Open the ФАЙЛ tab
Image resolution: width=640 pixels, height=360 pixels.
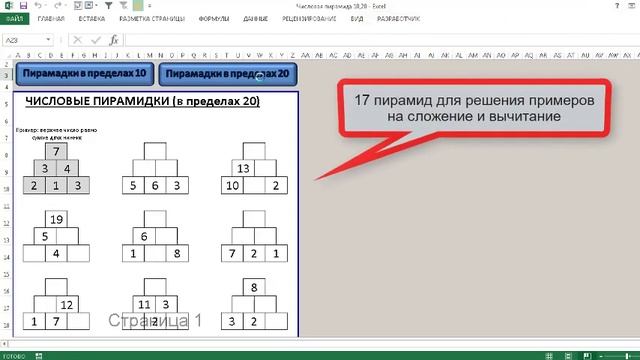(14, 19)
